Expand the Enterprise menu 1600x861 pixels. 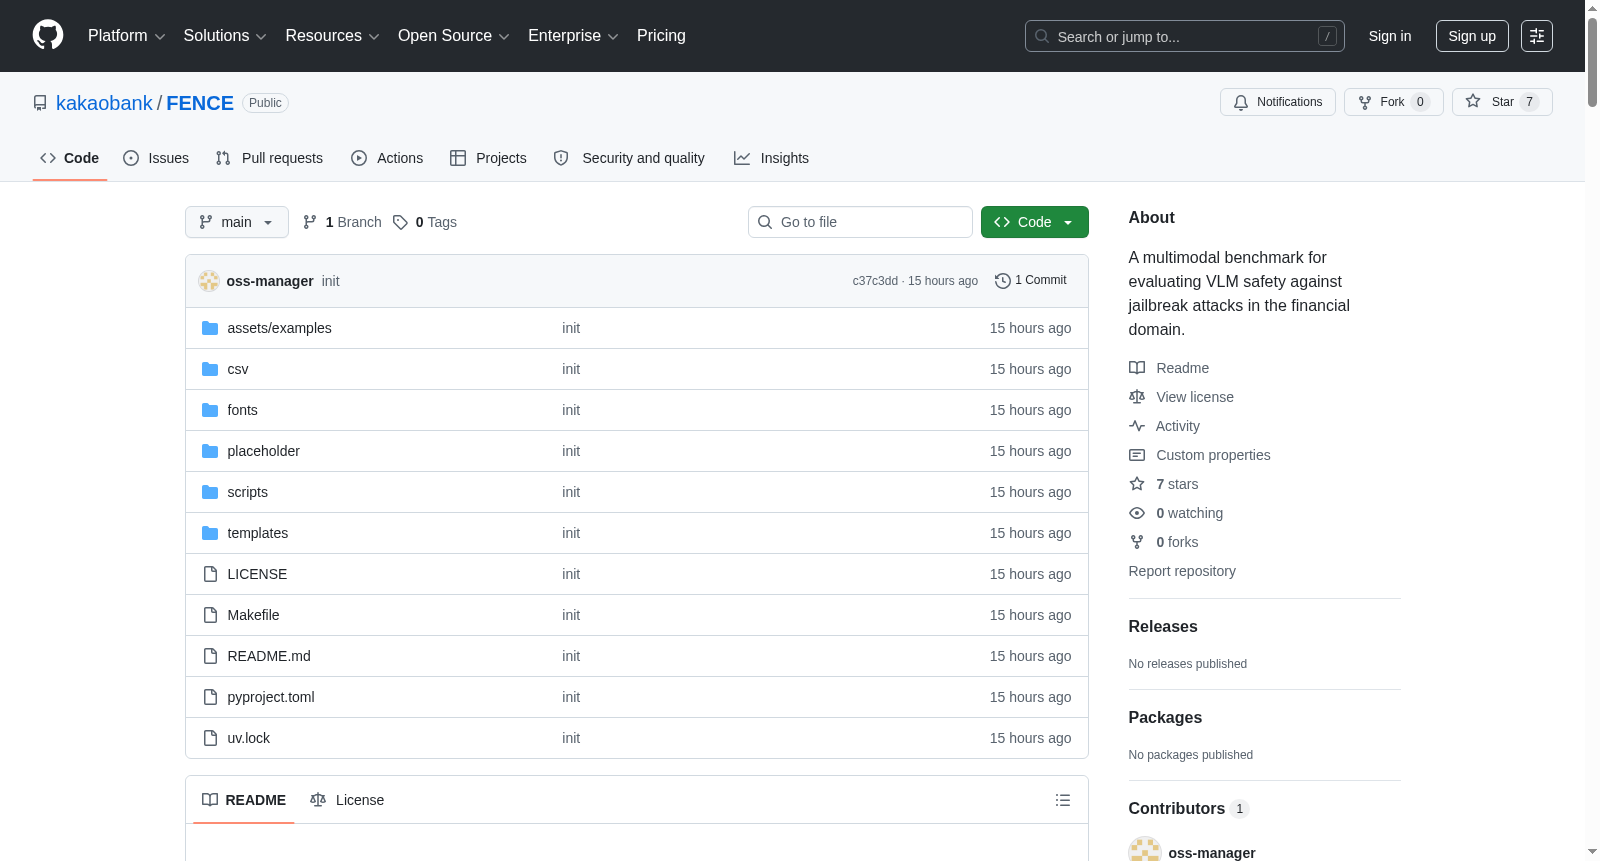[x=573, y=36]
